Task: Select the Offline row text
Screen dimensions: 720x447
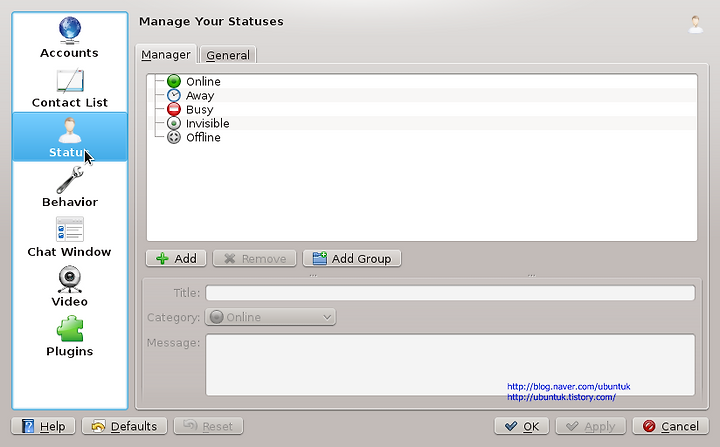Action: (203, 137)
